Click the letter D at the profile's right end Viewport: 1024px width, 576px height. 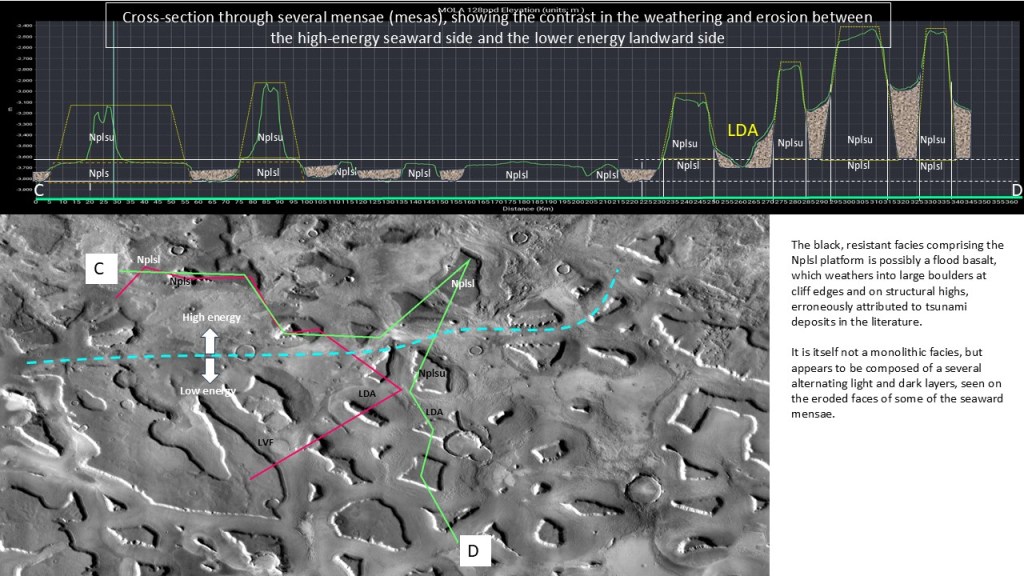(x=1016, y=190)
